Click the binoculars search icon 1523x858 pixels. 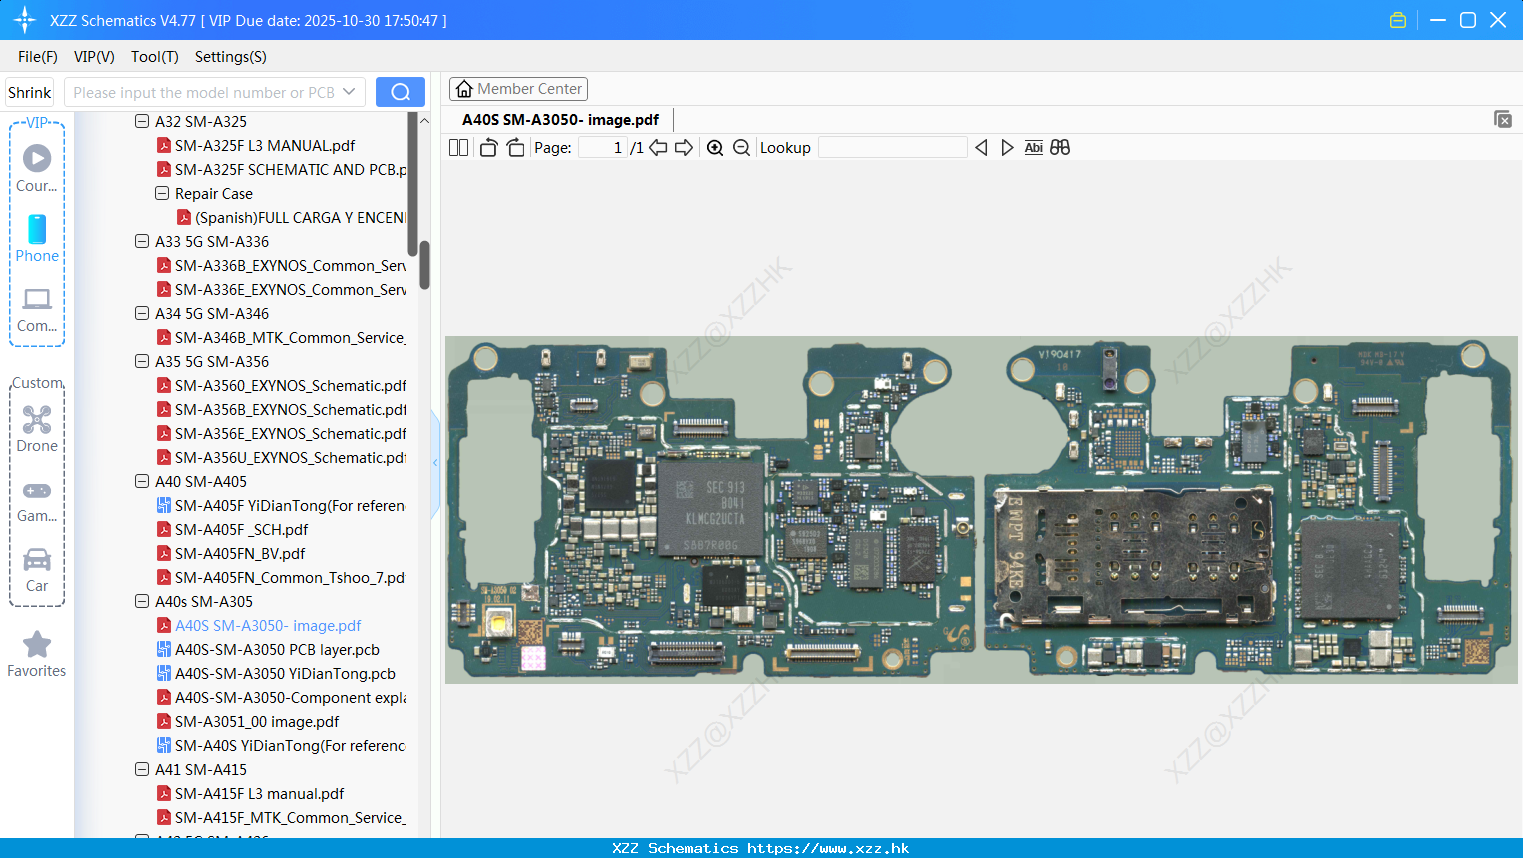point(1060,148)
